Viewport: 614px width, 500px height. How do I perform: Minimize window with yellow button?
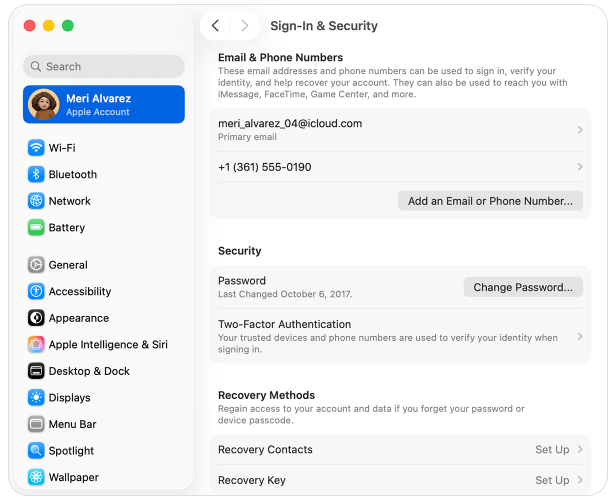tap(49, 25)
